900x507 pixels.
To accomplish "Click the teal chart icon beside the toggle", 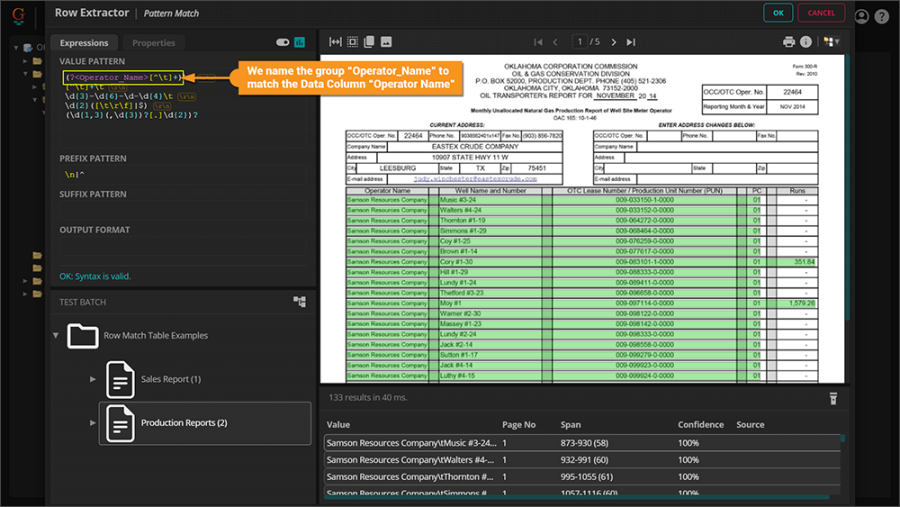I will pos(300,43).
